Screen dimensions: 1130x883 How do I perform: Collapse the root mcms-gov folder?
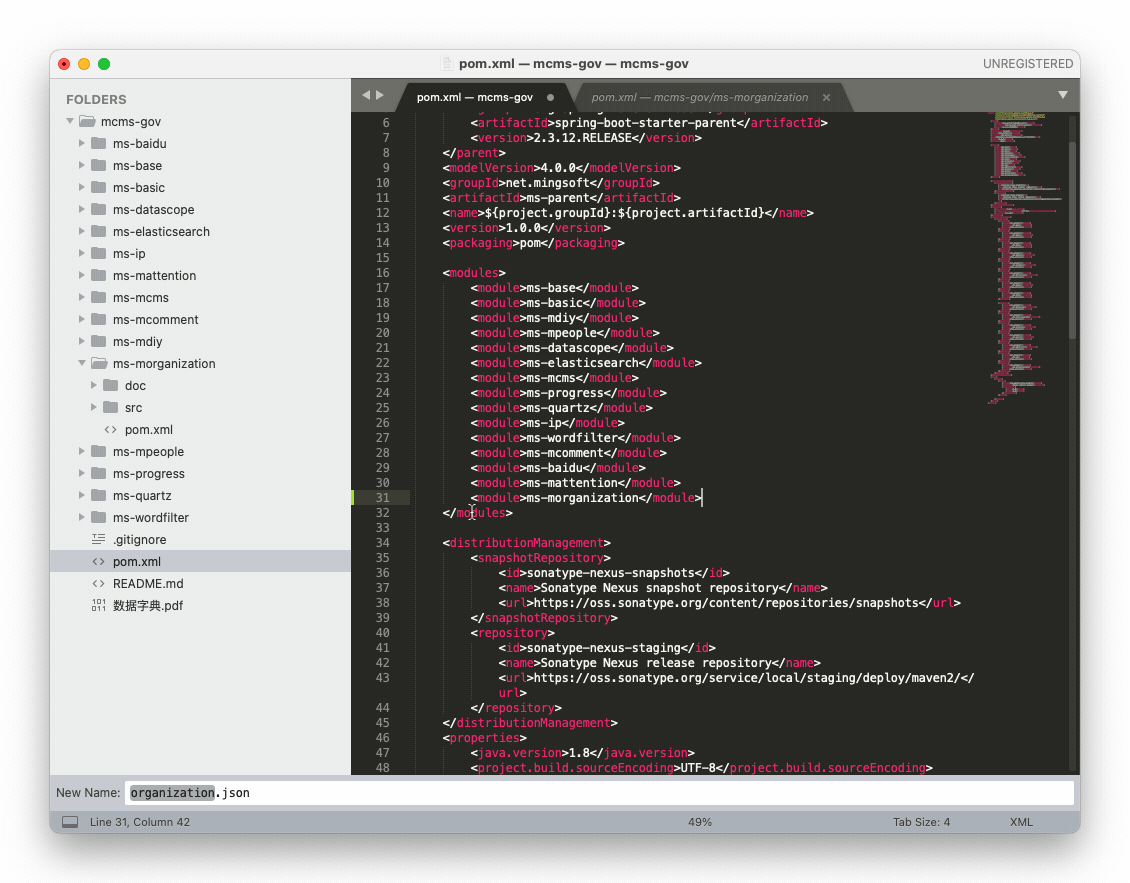tap(70, 122)
